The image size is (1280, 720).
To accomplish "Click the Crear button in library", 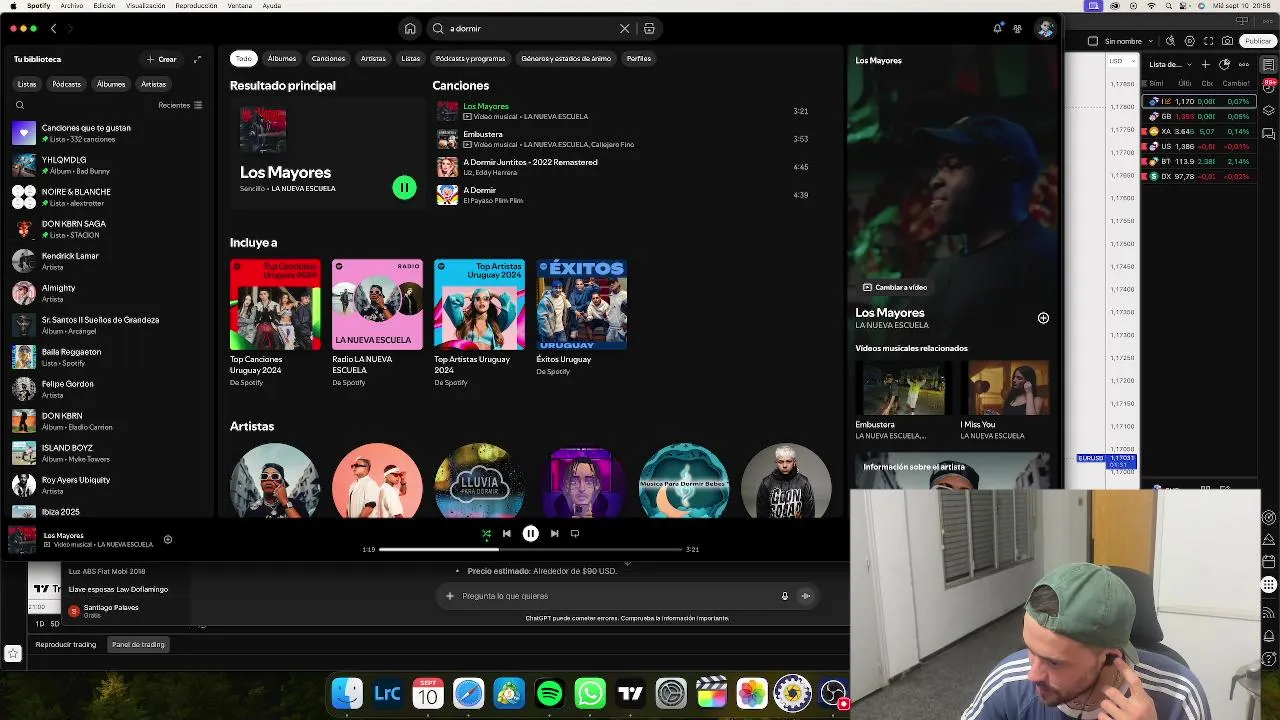I will pyautogui.click(x=162, y=59).
